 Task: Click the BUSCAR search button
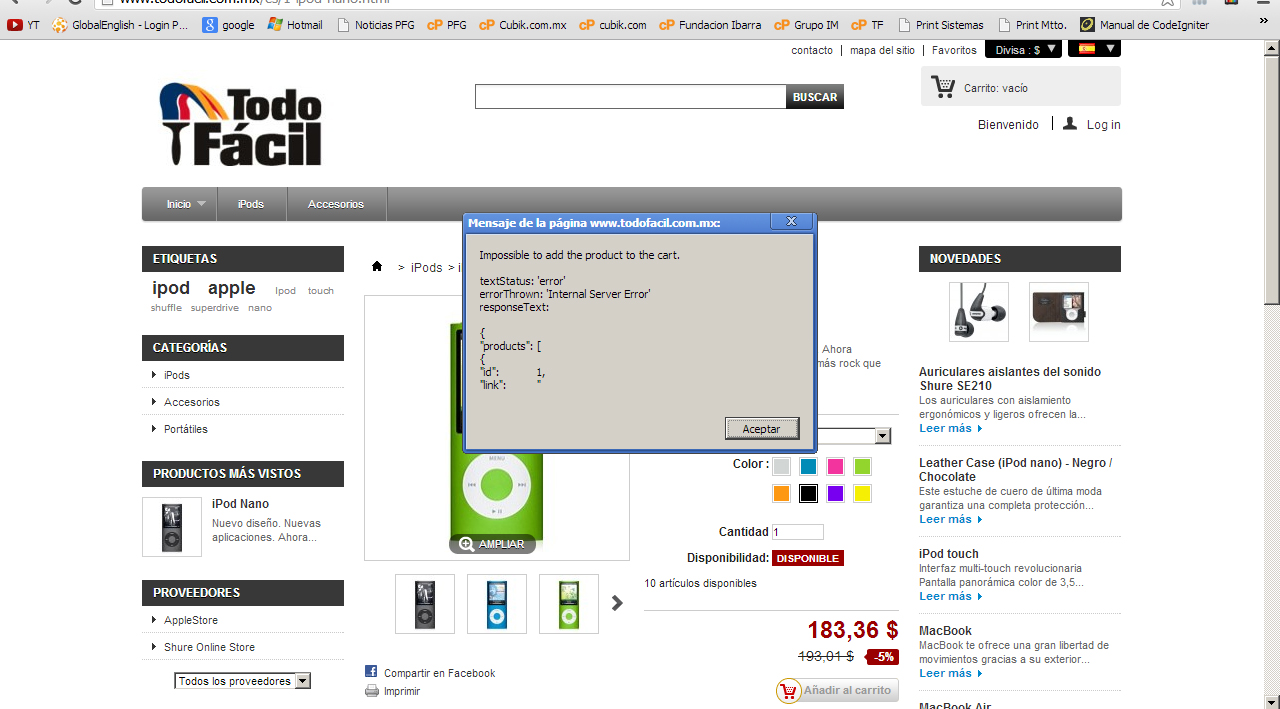(815, 97)
